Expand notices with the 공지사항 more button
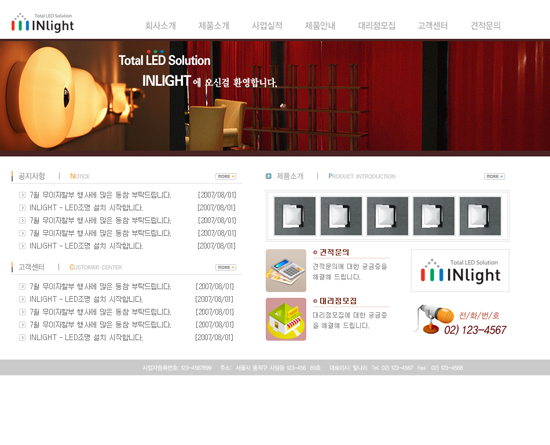Image resolution: width=550 pixels, height=445 pixels. pos(226,176)
